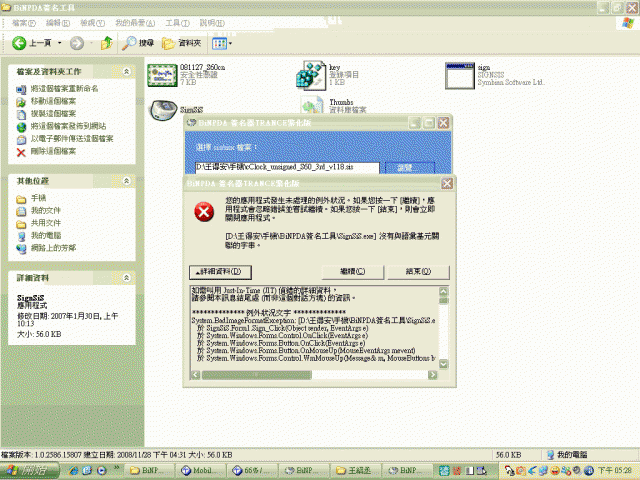Collapse the 其他位置 panel

click(x=127, y=180)
